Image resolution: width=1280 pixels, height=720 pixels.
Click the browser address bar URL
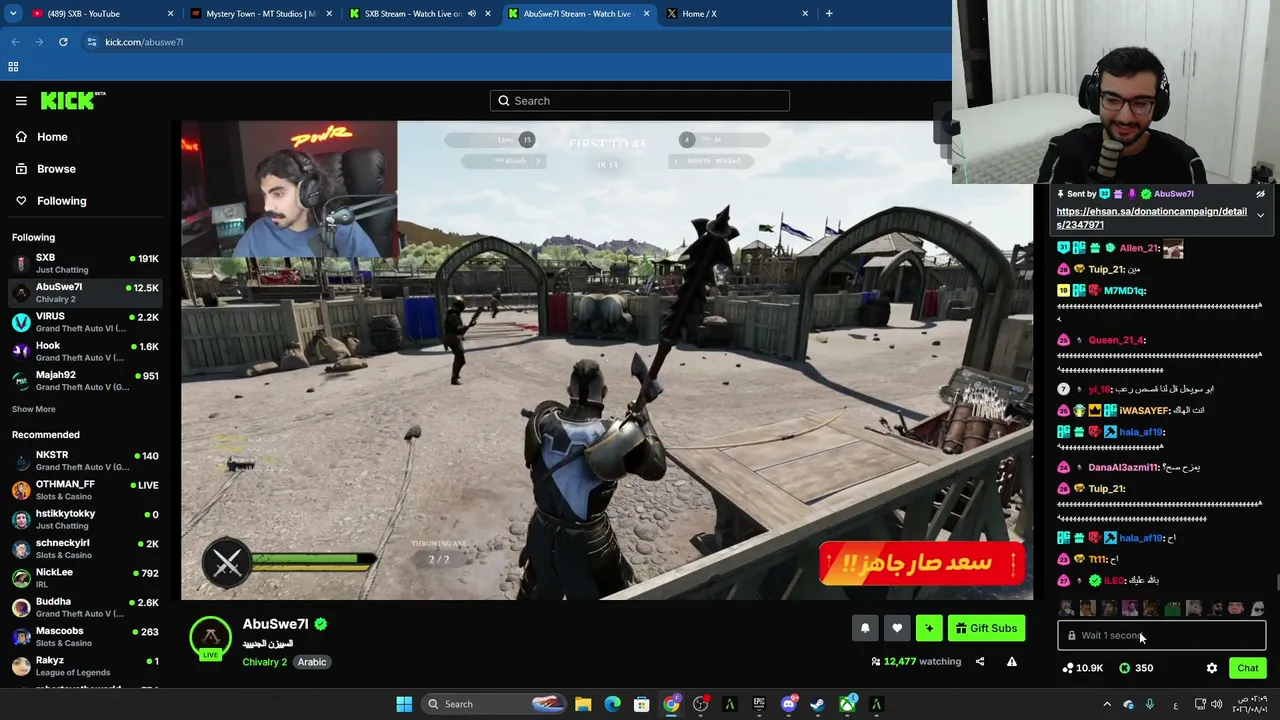tap(144, 42)
